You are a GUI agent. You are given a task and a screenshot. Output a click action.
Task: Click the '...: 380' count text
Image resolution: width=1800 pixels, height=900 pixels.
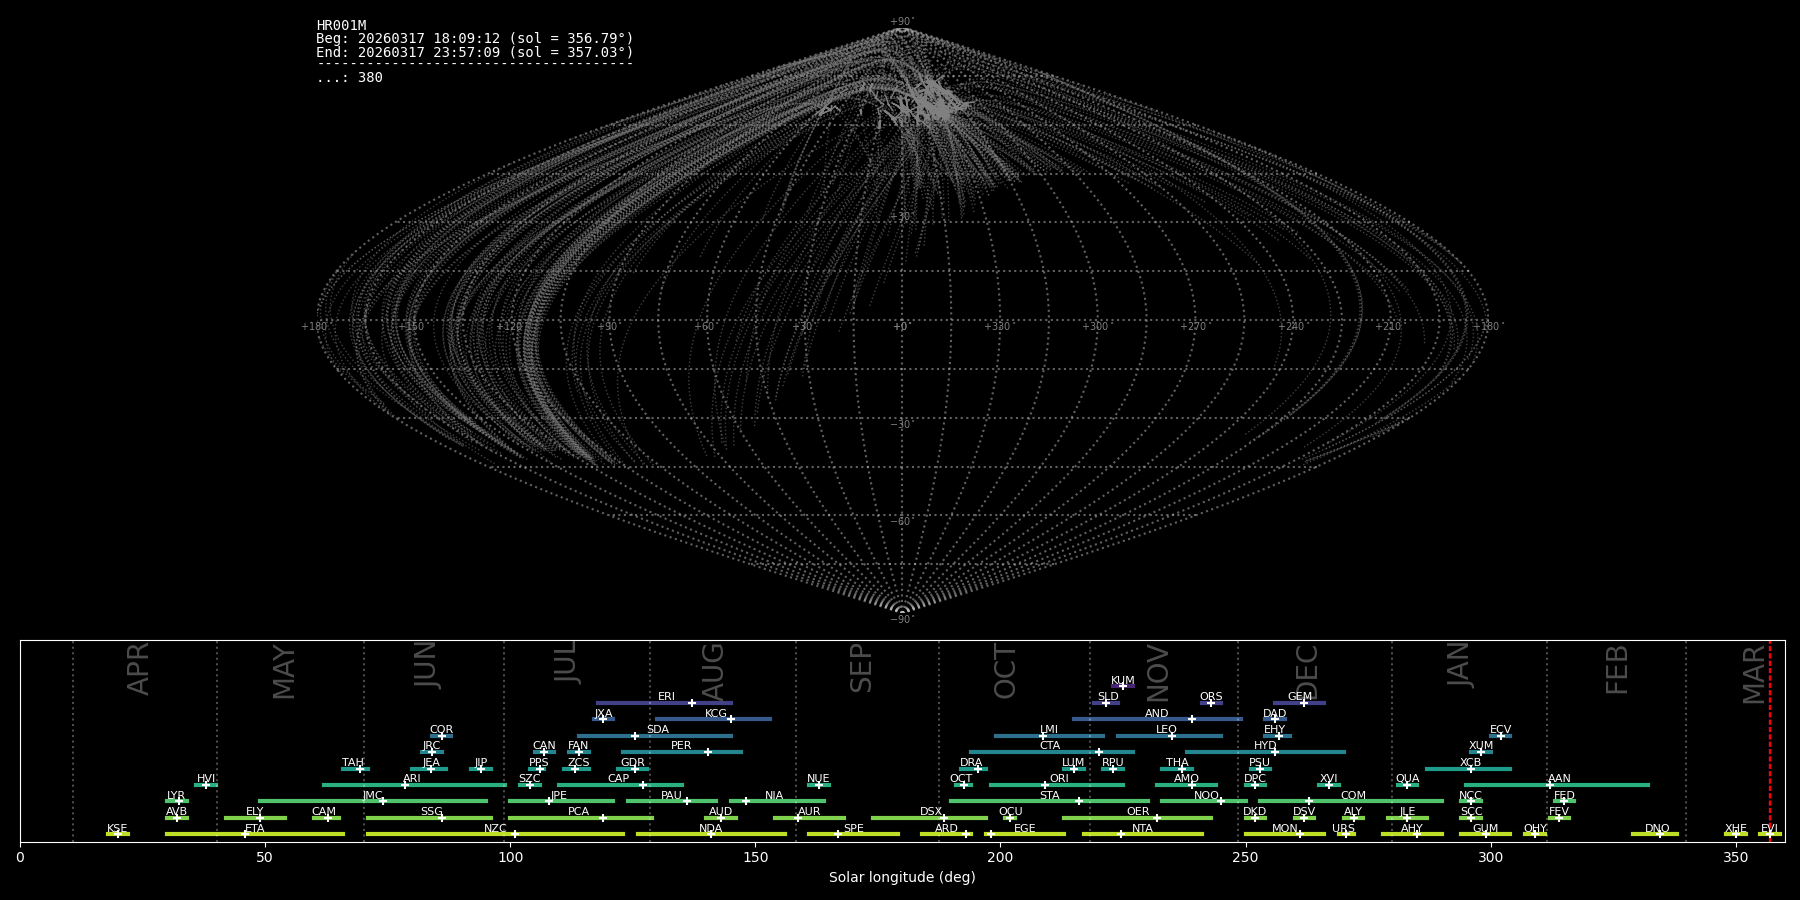tap(349, 78)
